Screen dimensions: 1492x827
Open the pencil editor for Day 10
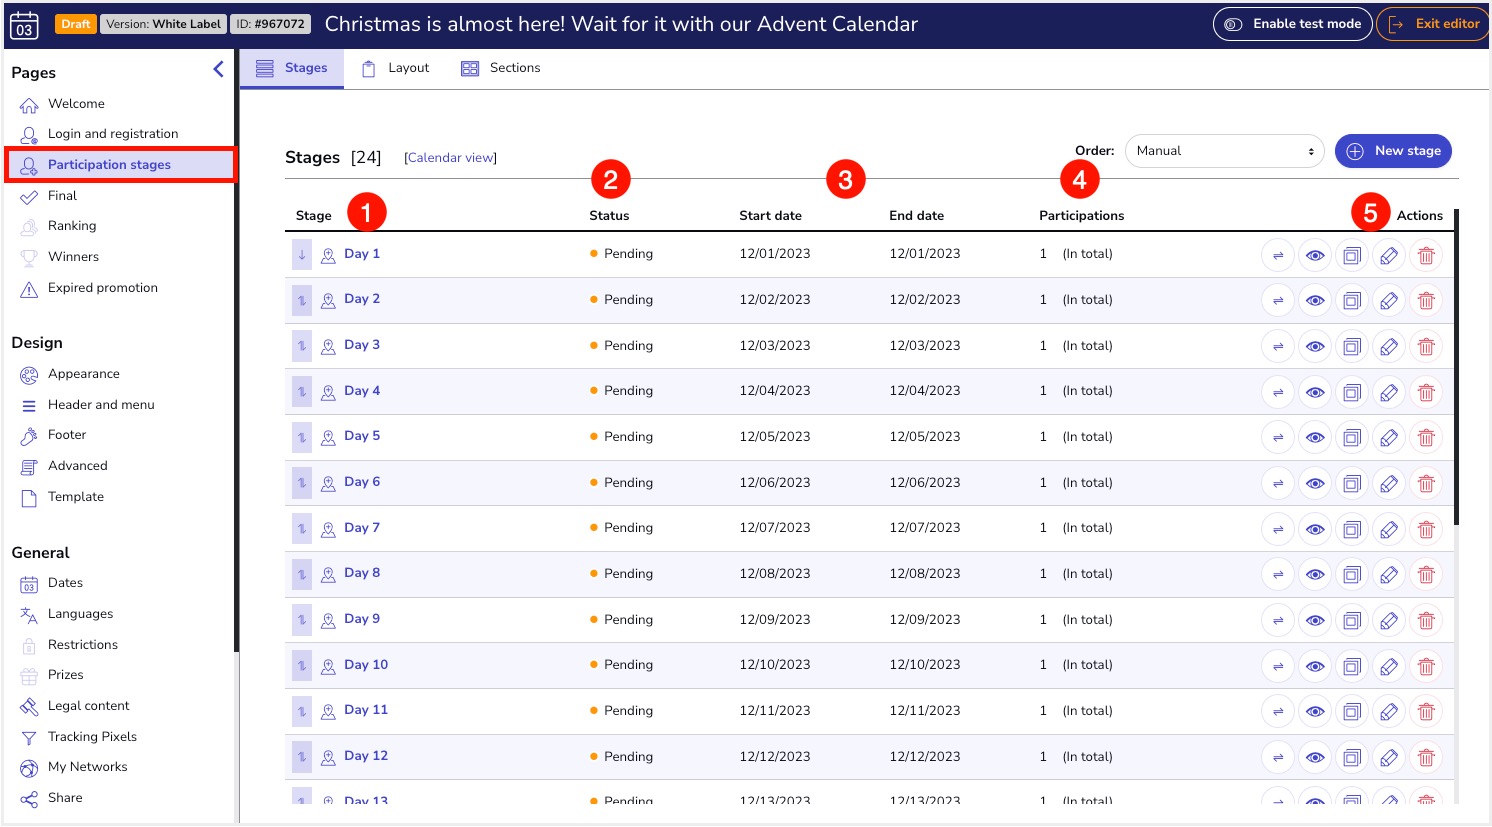click(x=1389, y=666)
